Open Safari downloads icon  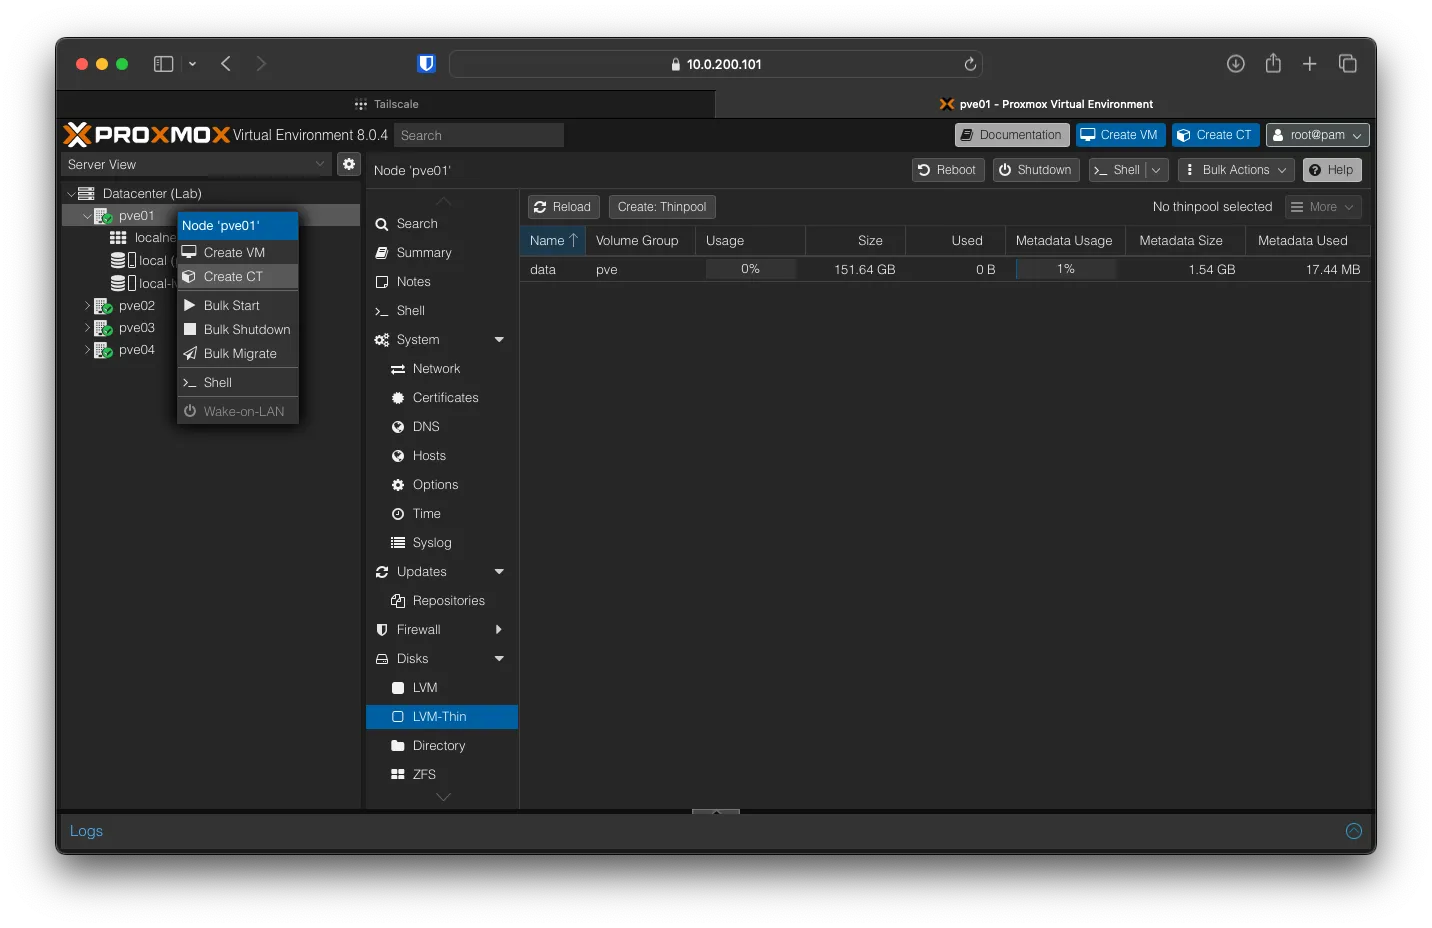(1236, 64)
